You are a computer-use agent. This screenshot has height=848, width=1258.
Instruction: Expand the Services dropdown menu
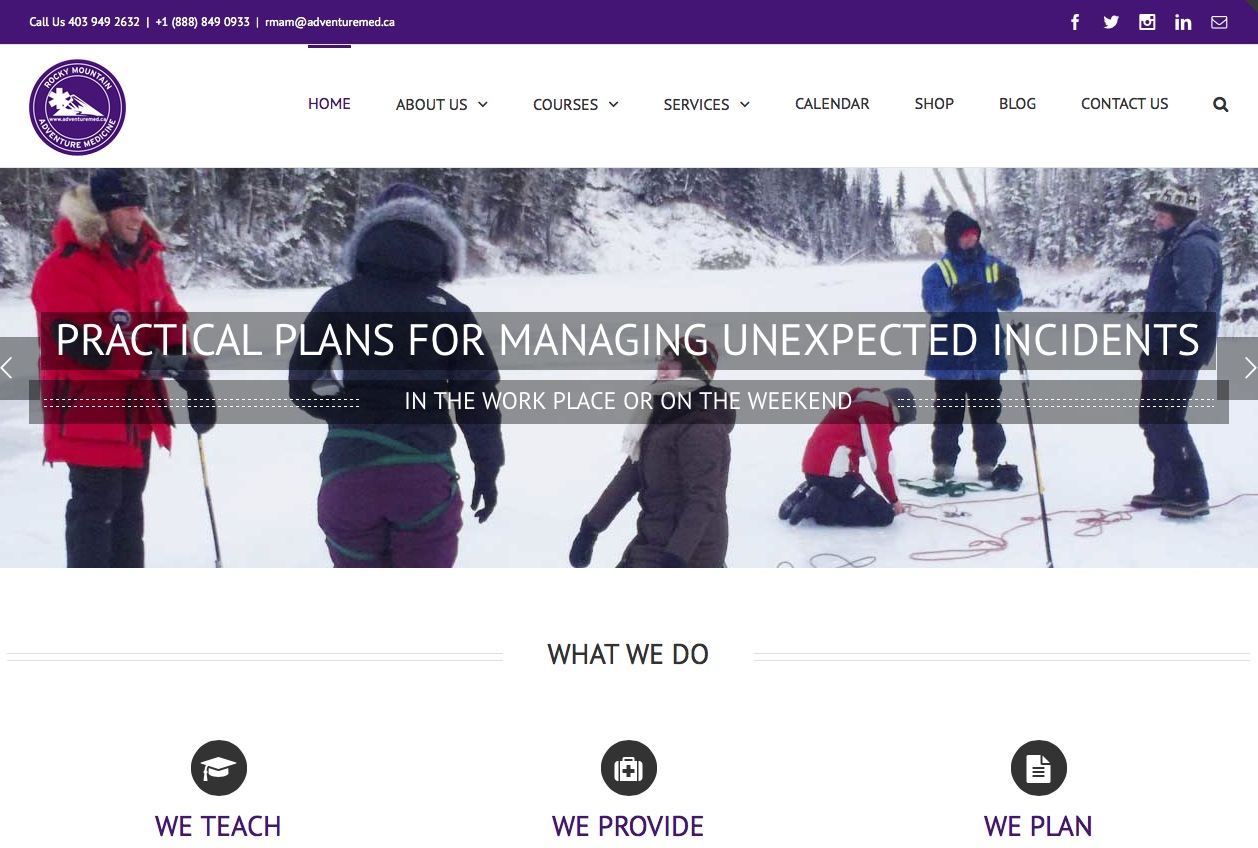click(x=707, y=104)
